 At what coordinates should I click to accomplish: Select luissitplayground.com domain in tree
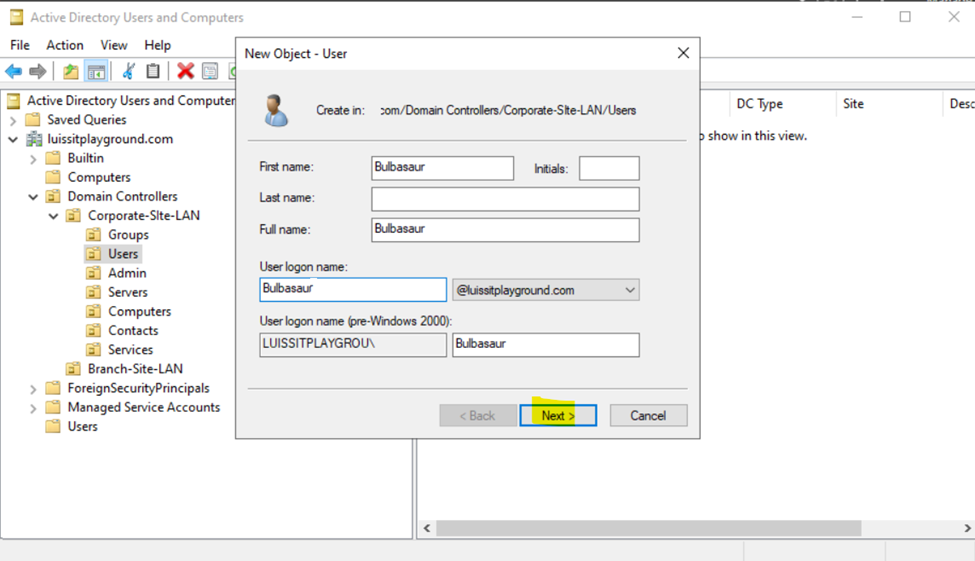pyautogui.click(x=110, y=139)
